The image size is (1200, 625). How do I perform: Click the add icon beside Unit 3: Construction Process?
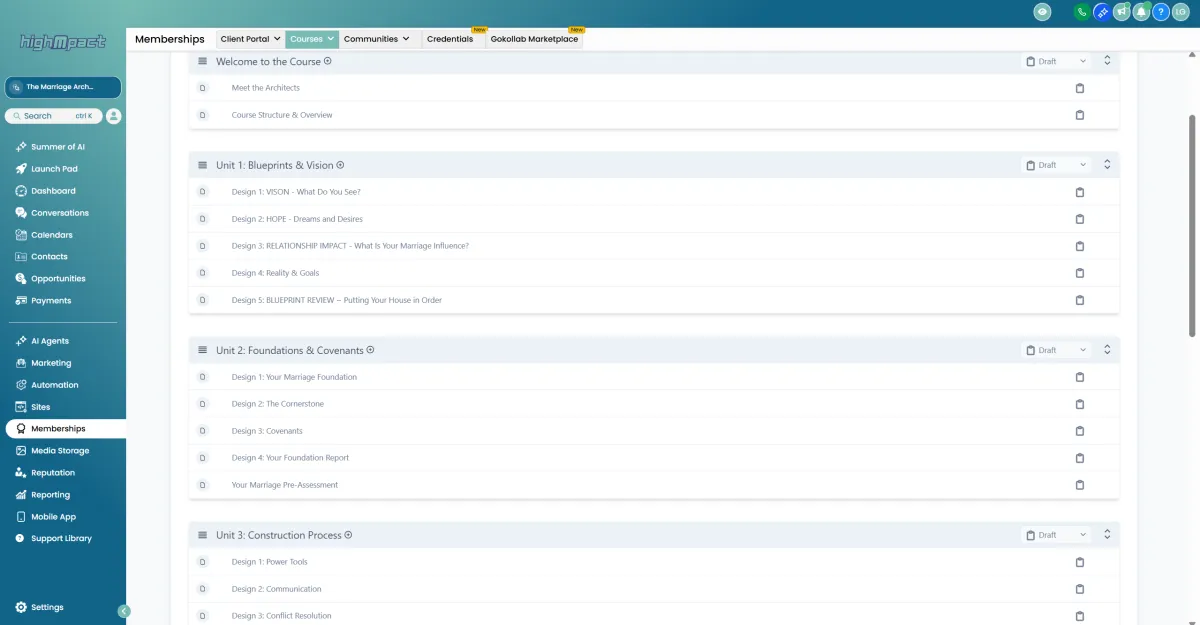point(348,535)
